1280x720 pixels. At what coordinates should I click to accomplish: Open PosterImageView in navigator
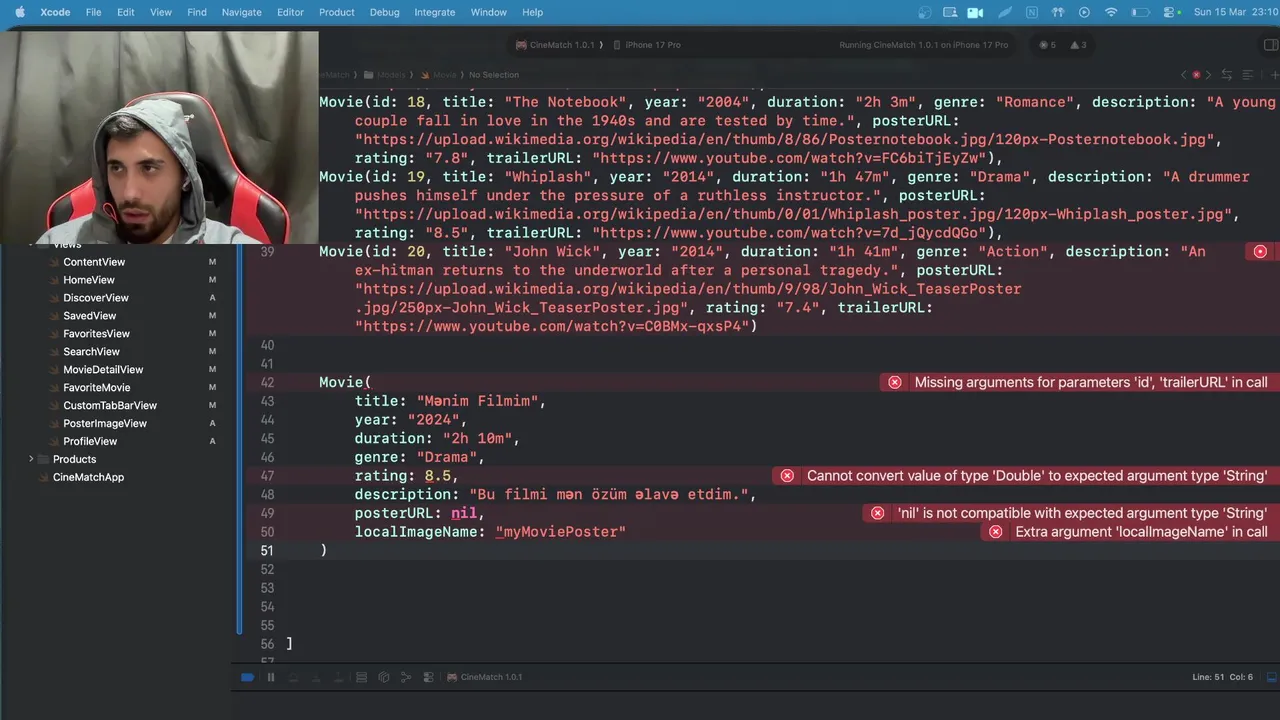(105, 424)
